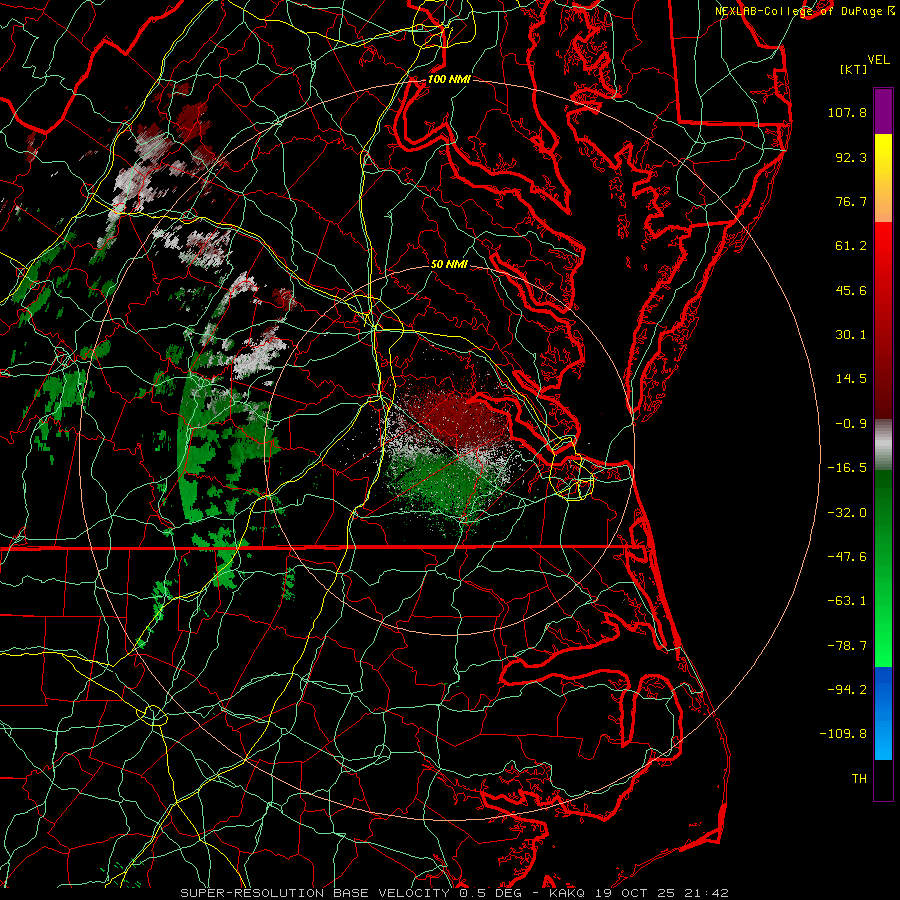This screenshot has width=900, height=900.
Task: Click the gray zero-velocity segment of color bar
Action: [883, 445]
